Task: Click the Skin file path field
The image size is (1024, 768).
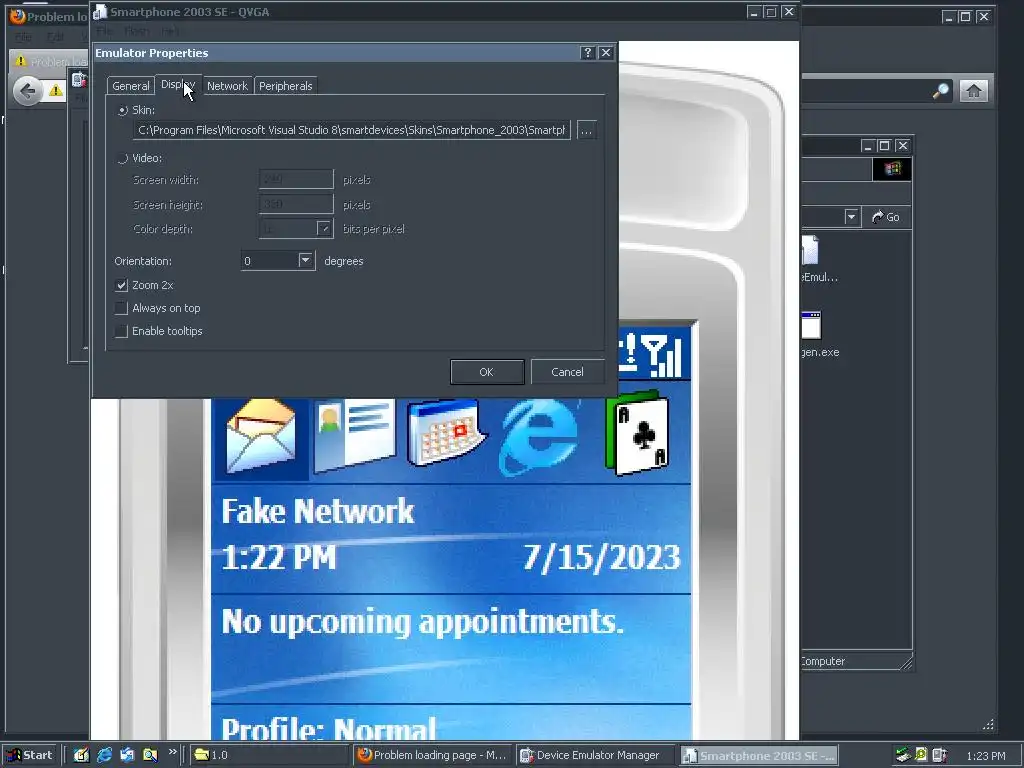Action: (x=352, y=130)
